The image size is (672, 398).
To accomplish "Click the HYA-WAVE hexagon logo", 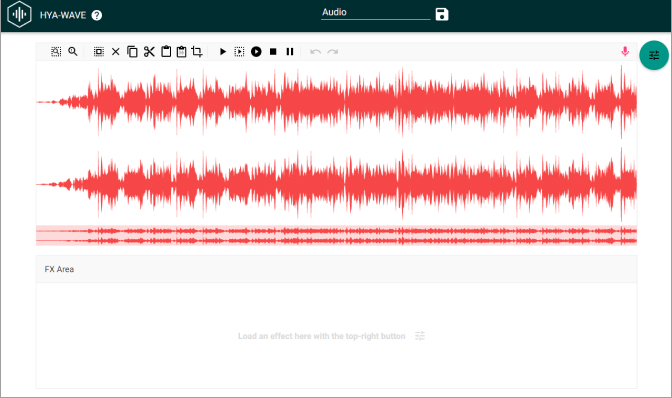I will (19, 15).
